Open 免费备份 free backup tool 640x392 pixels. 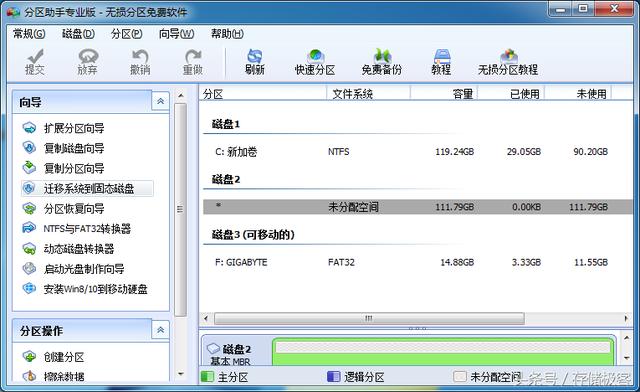tap(382, 62)
